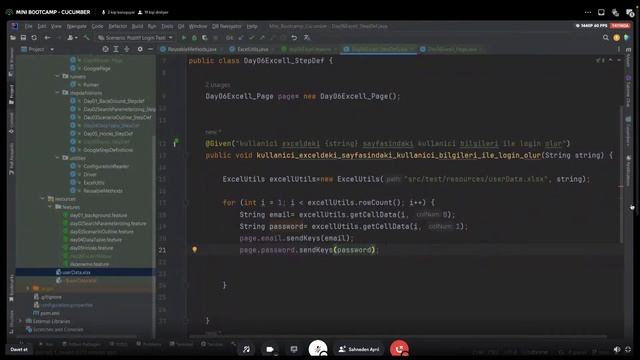The height and width of the screenshot is (360, 640).
Task: Click the editor vertical scrollbar
Action: 621,176
